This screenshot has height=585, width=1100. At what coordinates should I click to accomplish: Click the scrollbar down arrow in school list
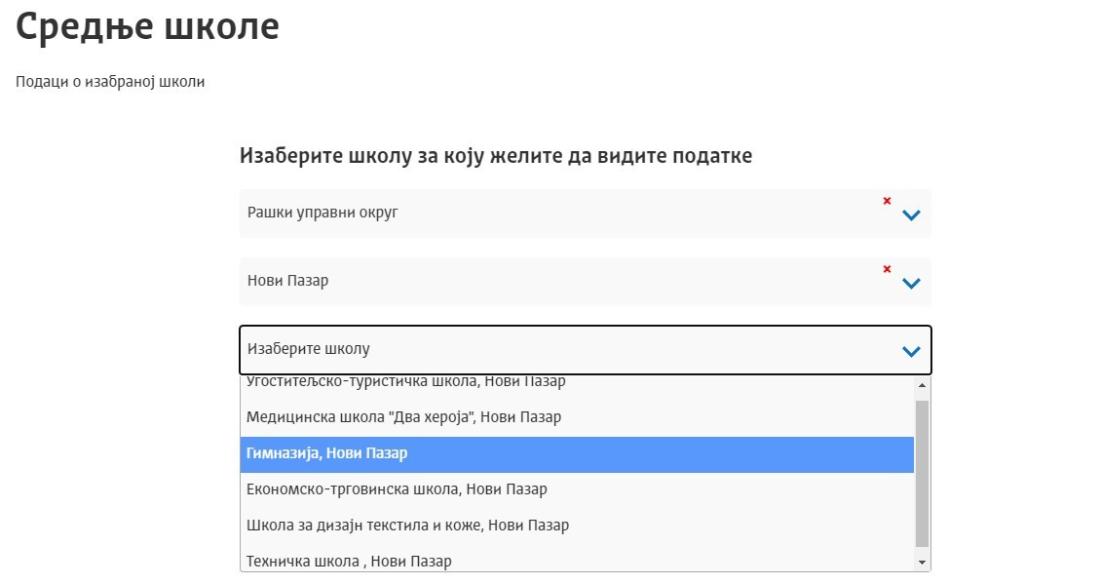click(922, 563)
